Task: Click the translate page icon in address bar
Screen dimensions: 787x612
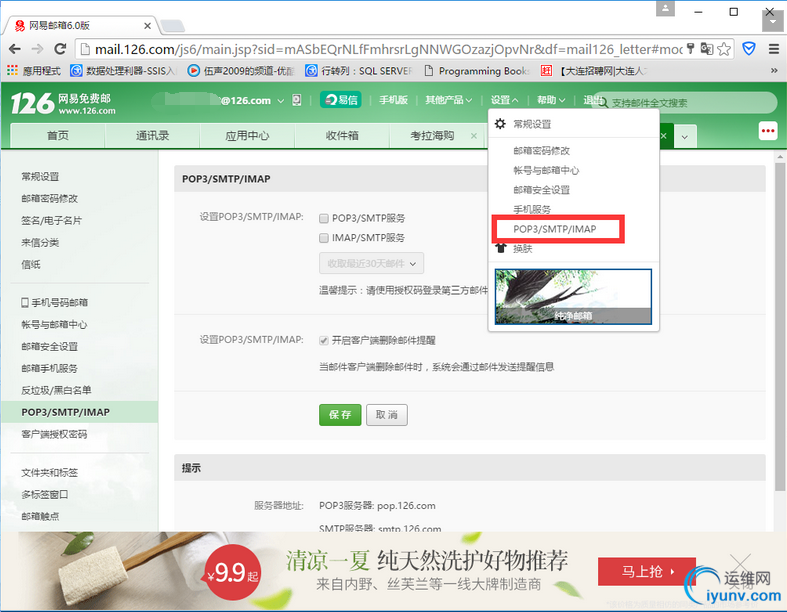Action: pos(707,49)
